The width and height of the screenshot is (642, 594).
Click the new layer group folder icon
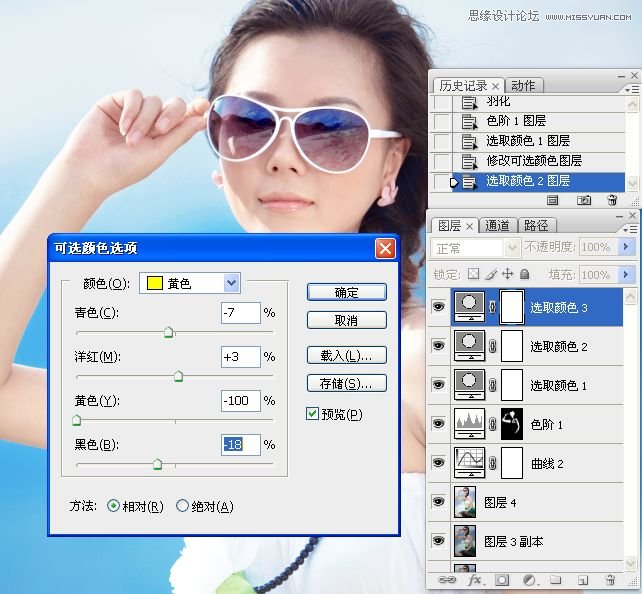tap(556, 580)
